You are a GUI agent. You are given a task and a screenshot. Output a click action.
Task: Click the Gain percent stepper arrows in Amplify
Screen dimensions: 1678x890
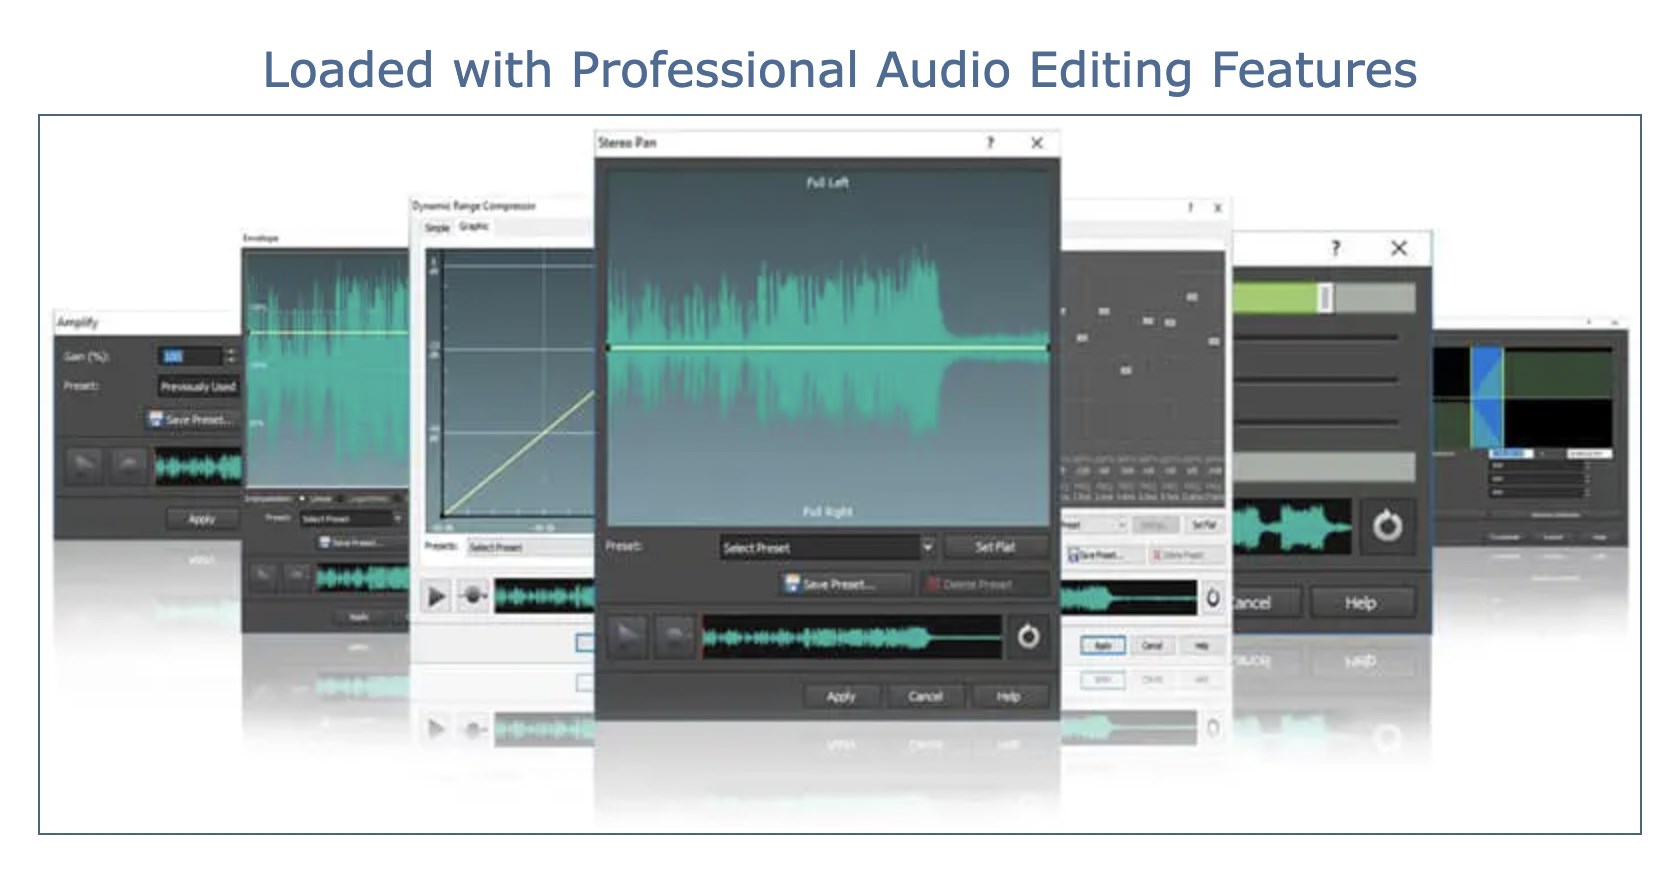point(230,356)
